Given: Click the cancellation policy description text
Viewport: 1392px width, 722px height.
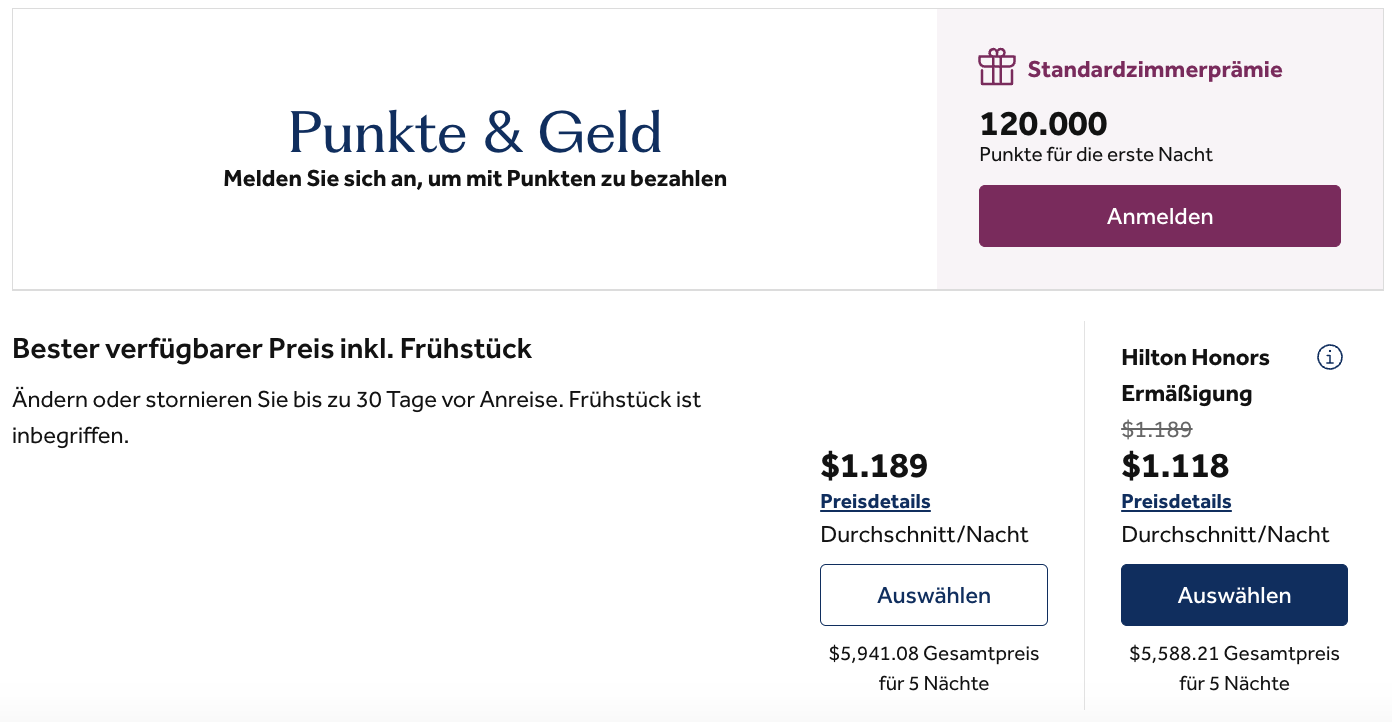Looking at the screenshot, I should [355, 417].
